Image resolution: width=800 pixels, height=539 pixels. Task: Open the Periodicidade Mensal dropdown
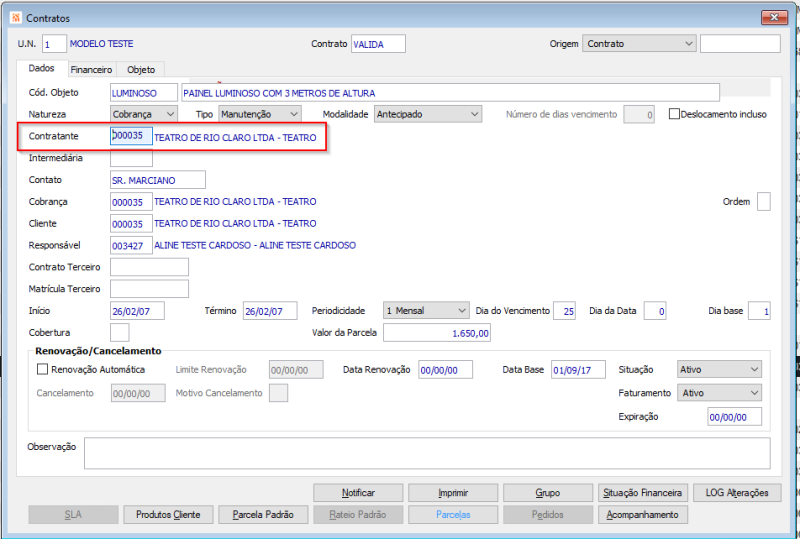pyautogui.click(x=426, y=310)
